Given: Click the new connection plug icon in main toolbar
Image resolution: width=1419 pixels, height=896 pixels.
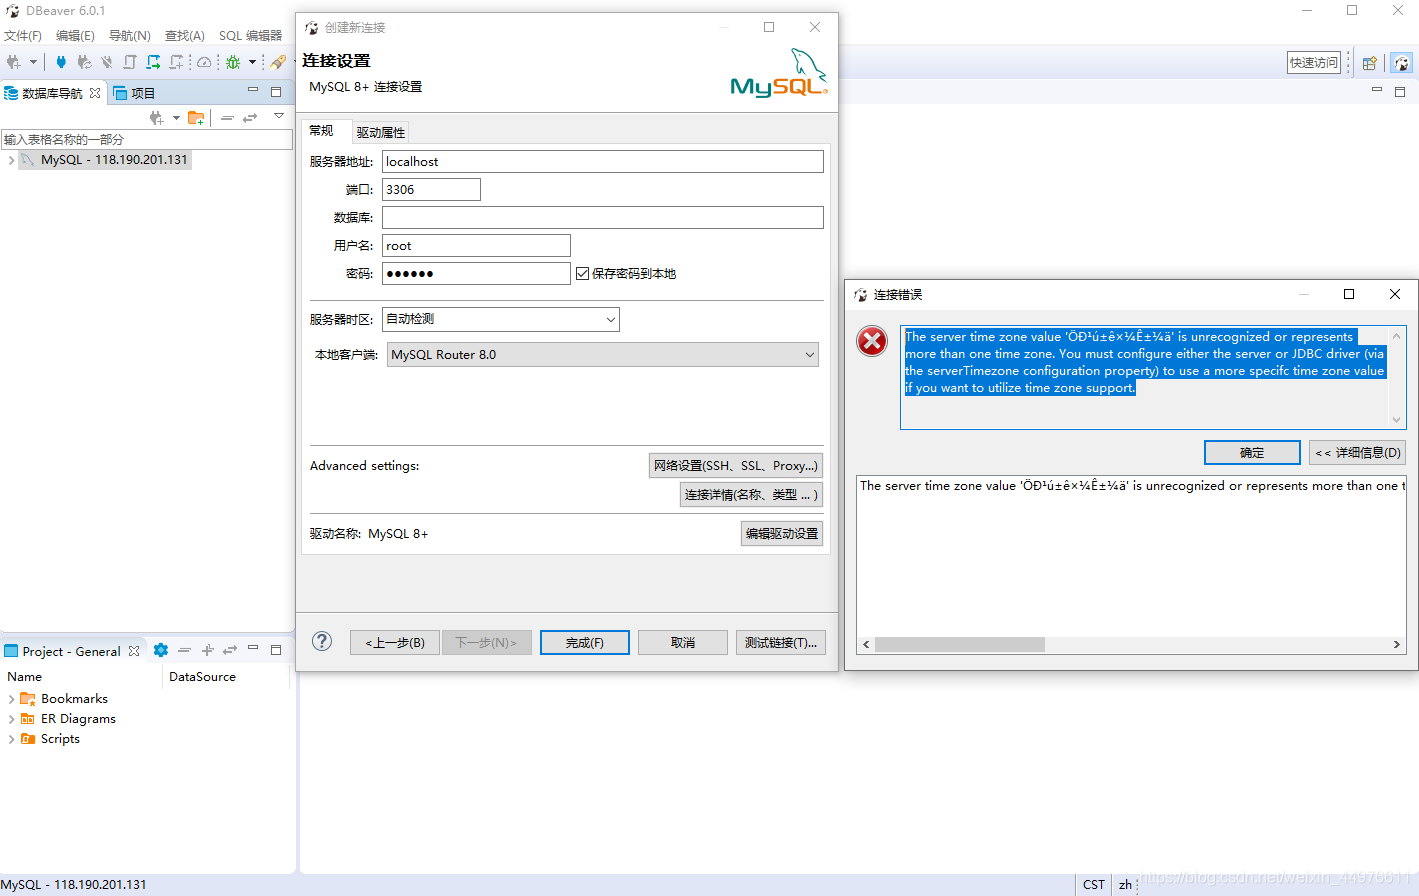Looking at the screenshot, I should [14, 62].
